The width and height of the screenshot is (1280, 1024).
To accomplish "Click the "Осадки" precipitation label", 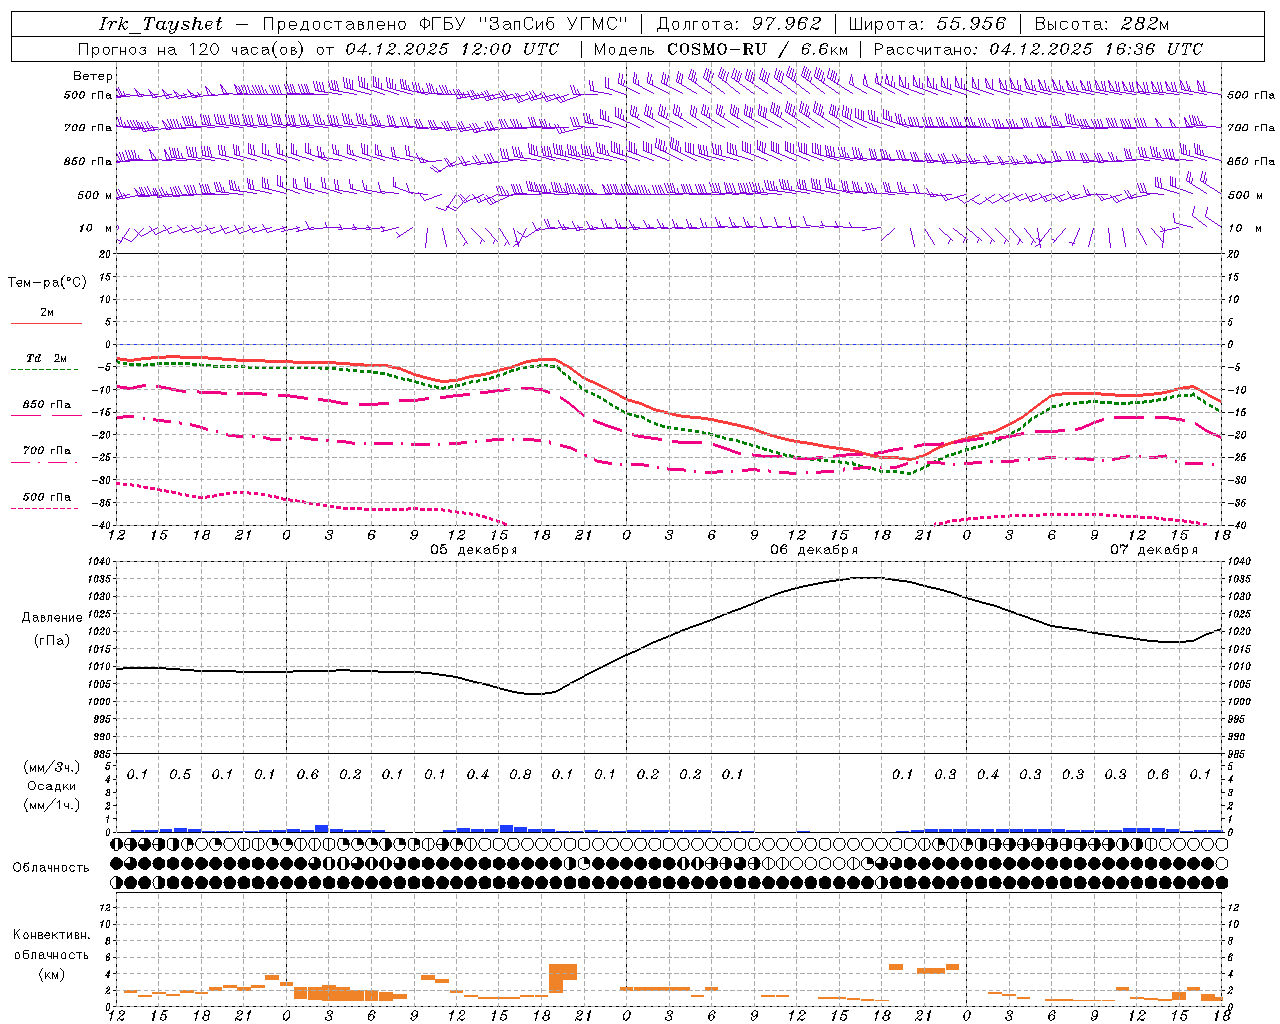I will click(52, 786).
